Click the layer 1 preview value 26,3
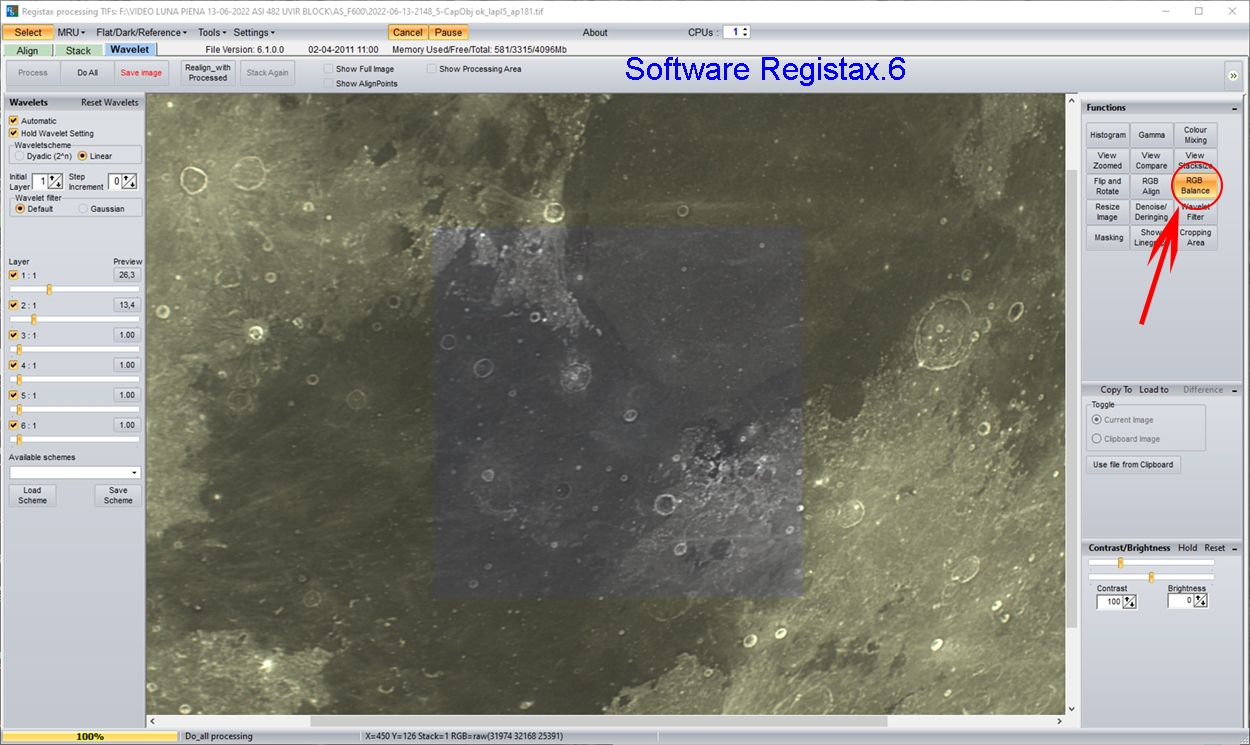Viewport: 1250px width, 745px height. point(127,275)
